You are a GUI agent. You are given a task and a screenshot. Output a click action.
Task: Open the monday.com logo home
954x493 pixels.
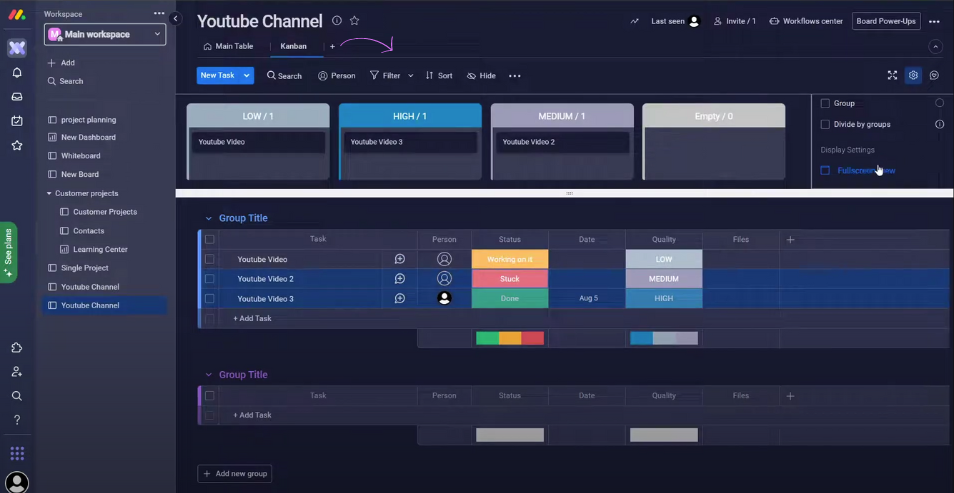pos(17,15)
